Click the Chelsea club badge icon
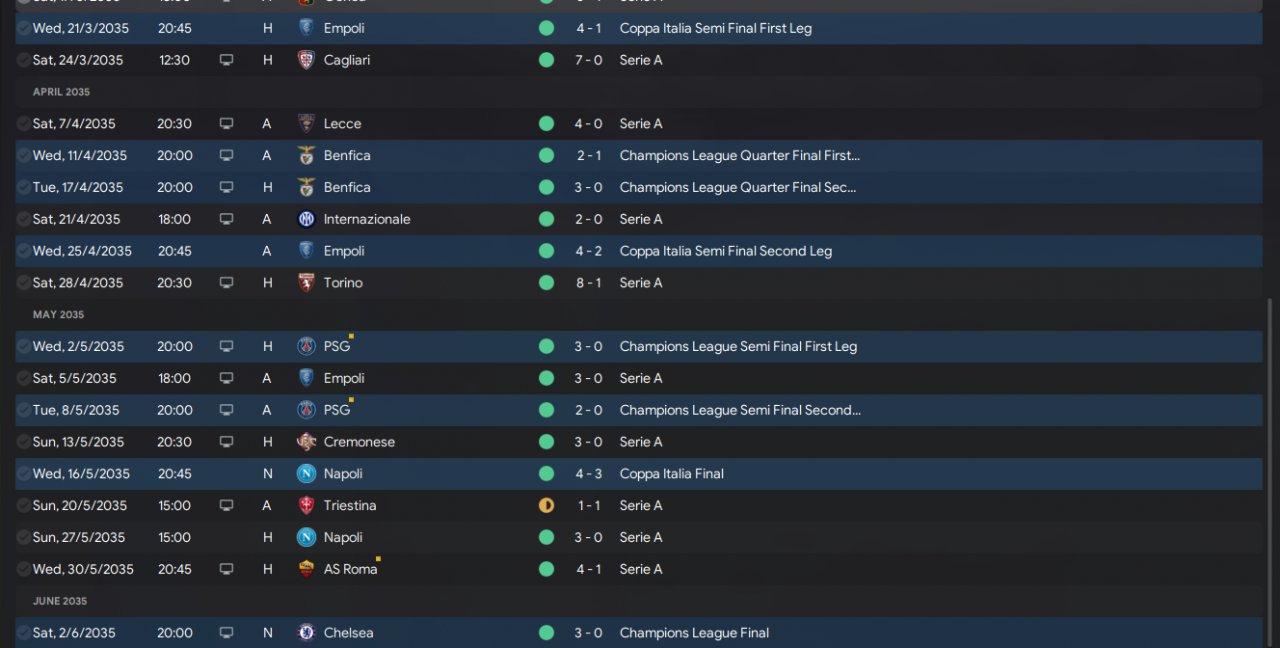 [306, 633]
